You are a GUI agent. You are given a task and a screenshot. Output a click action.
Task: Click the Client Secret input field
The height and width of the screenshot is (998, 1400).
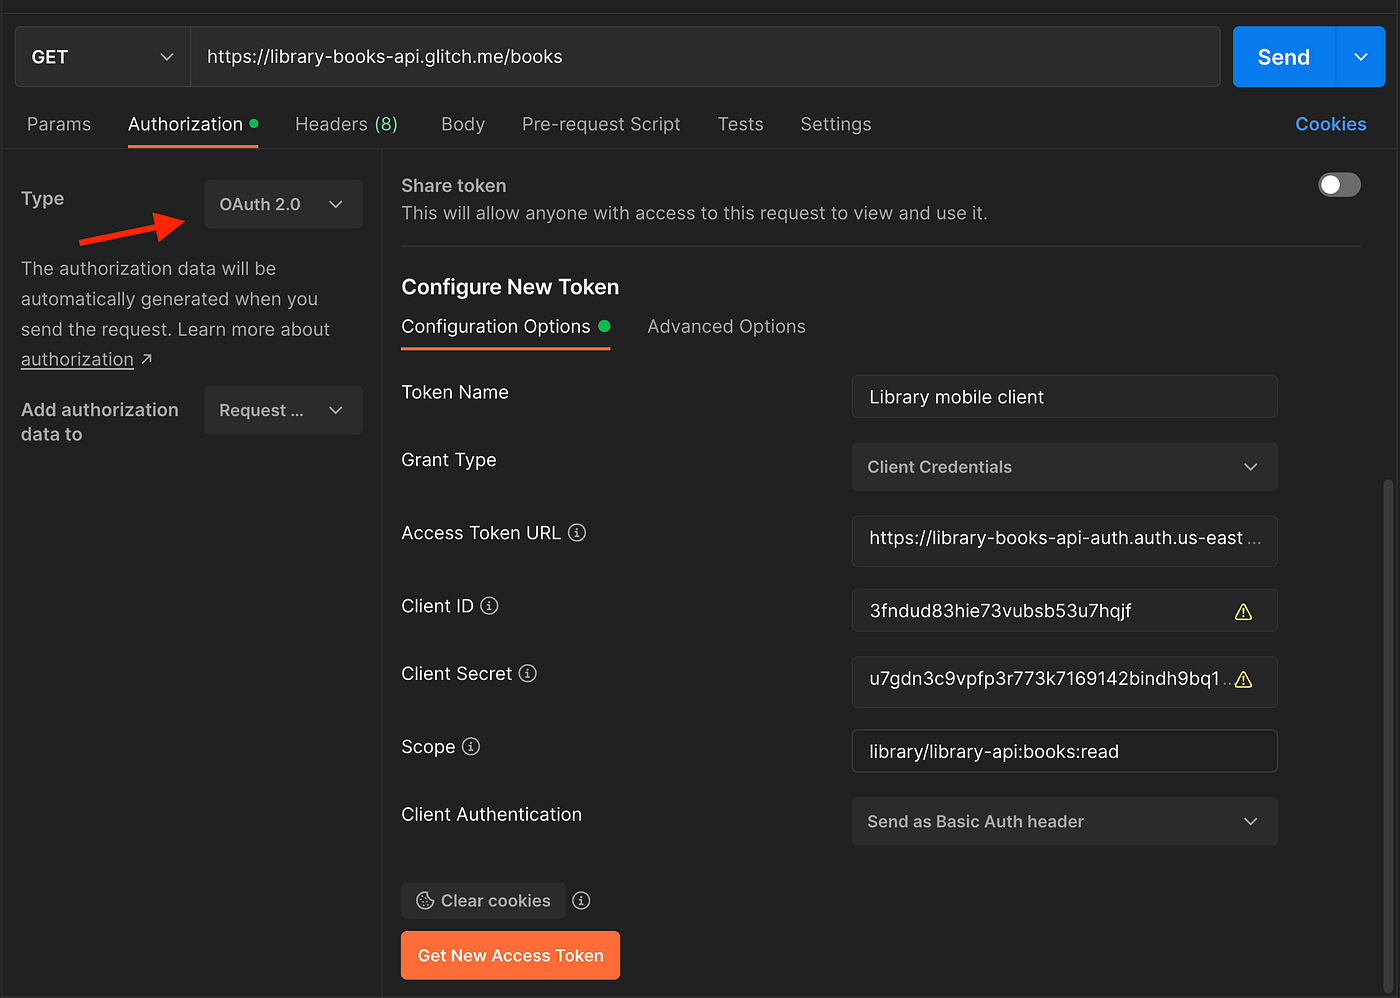(x=1064, y=682)
